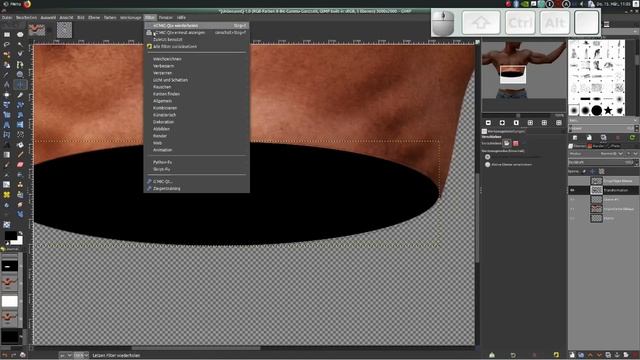Image resolution: width=640 pixels, height=360 pixels.
Task: Click zoom out icon in Navigation panel
Action: coord(488,123)
